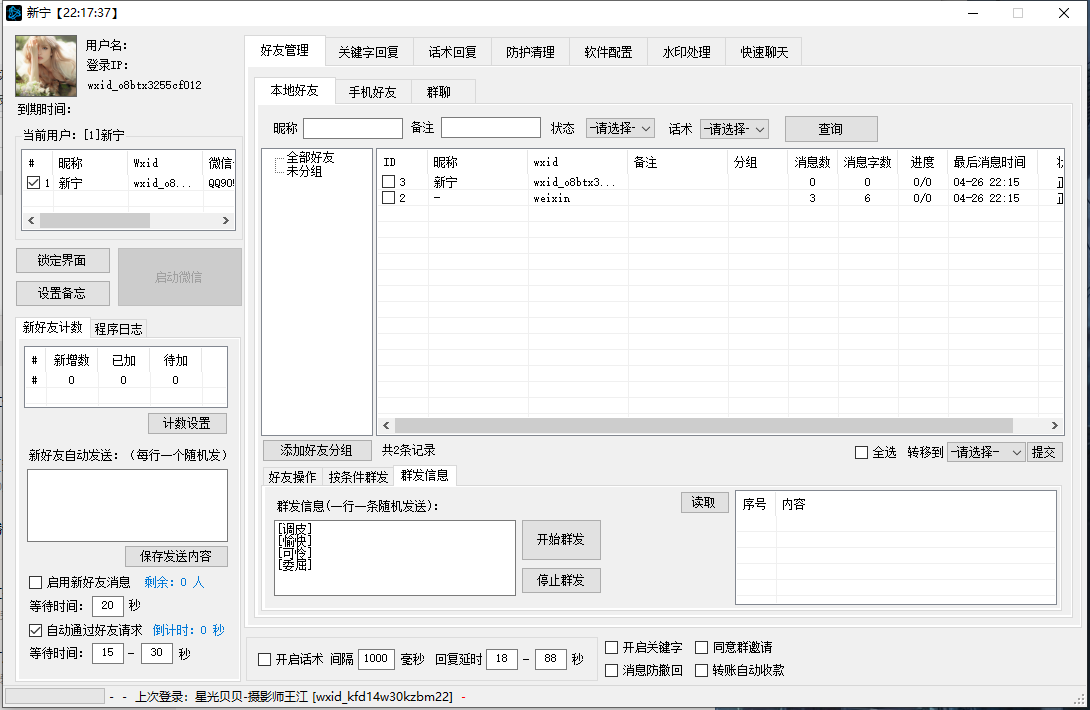The image size is (1090, 710).
Task: Click the 添加好友分组 button
Action: (317, 450)
